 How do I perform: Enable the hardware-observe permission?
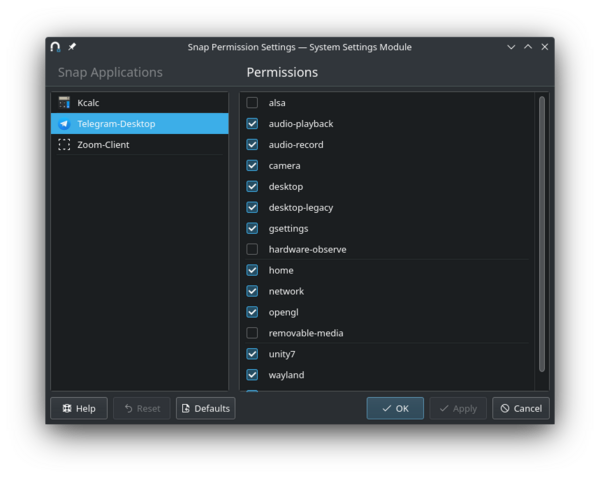click(252, 249)
